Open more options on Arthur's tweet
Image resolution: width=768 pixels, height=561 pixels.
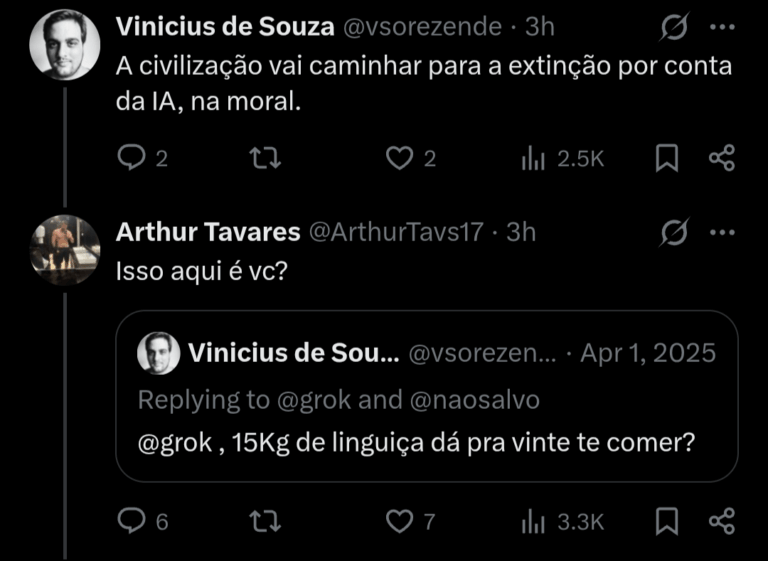722,232
